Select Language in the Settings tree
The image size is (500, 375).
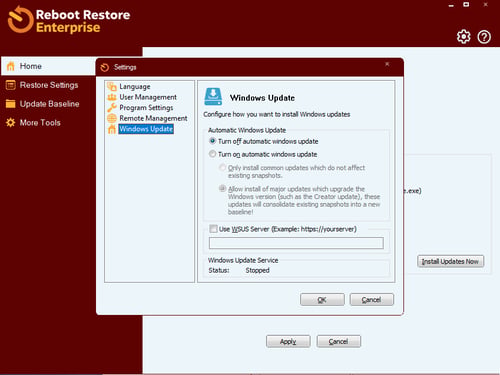point(135,86)
